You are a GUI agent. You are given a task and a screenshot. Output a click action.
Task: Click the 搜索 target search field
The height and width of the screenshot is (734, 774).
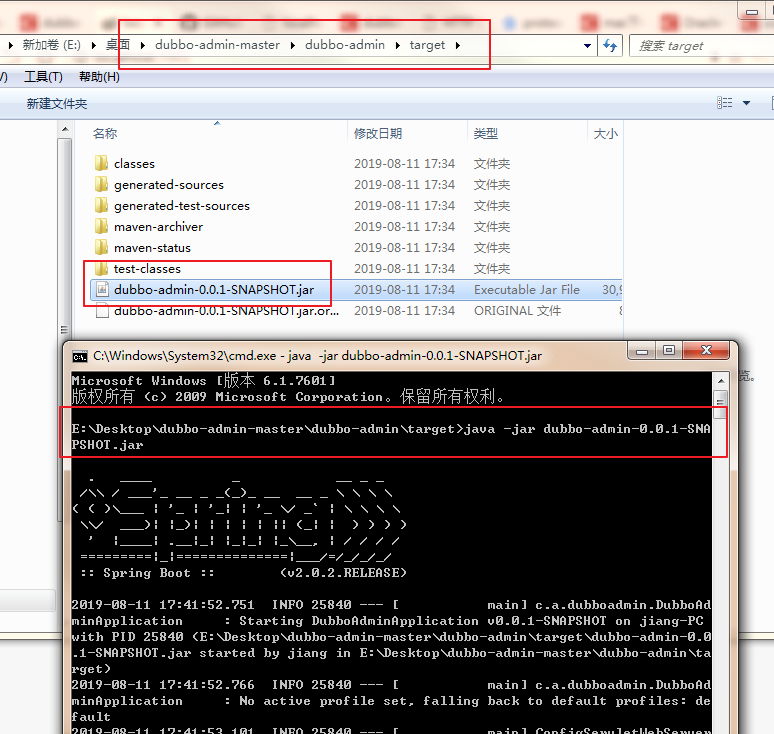pyautogui.click(x=701, y=46)
